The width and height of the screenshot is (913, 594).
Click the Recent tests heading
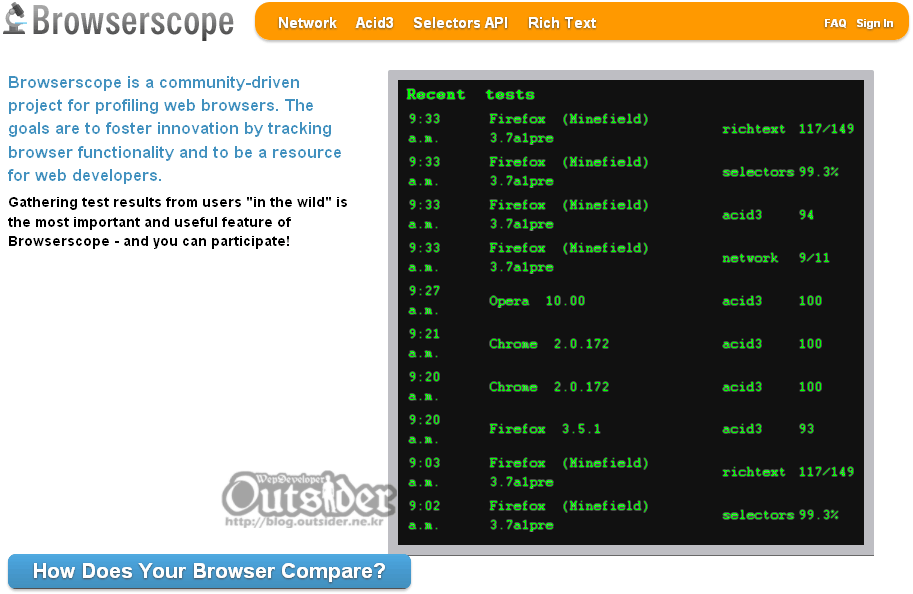tap(470, 94)
